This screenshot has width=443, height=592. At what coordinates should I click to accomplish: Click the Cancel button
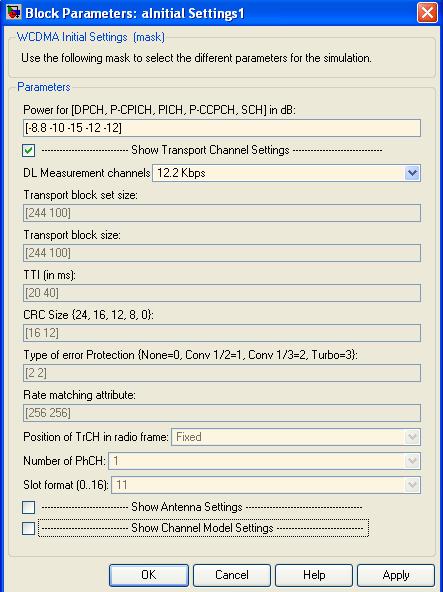[x=232, y=575]
